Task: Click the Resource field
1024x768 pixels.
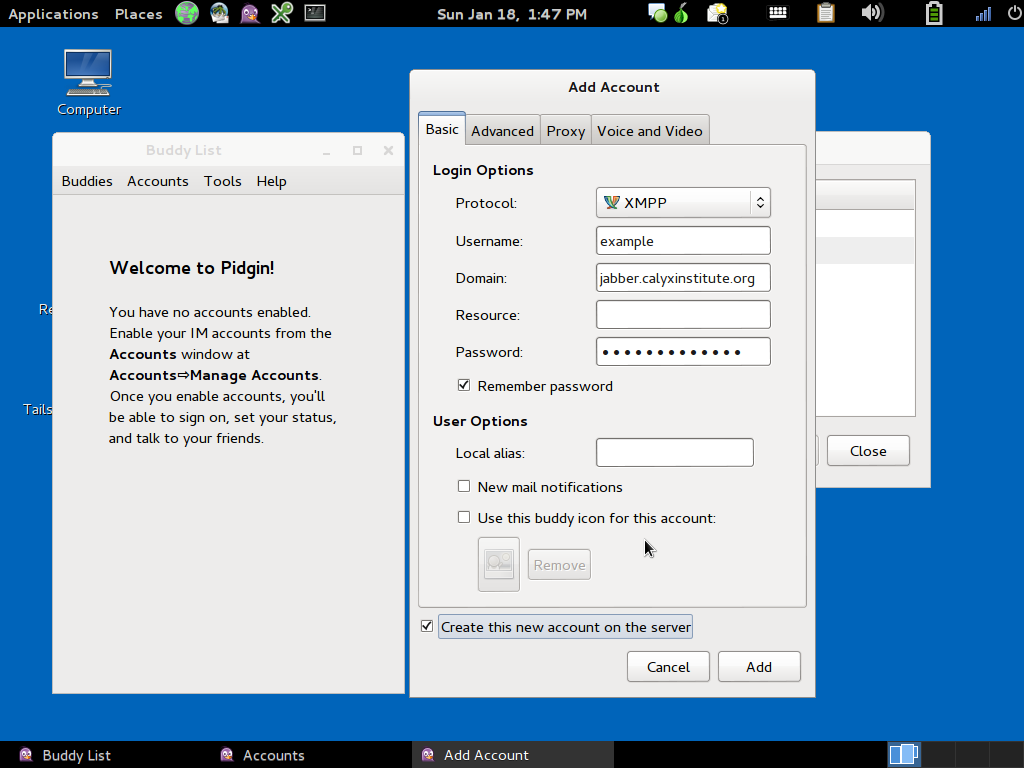Action: pyautogui.click(x=683, y=315)
